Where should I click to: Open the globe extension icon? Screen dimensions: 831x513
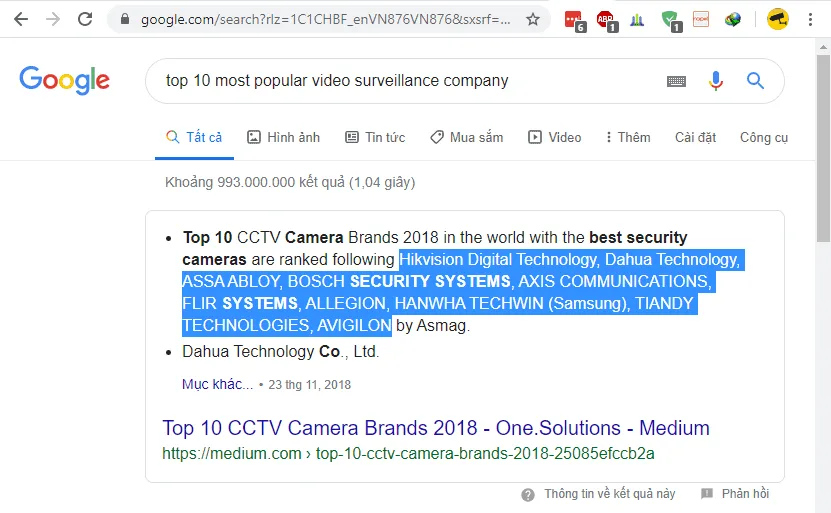(x=733, y=20)
